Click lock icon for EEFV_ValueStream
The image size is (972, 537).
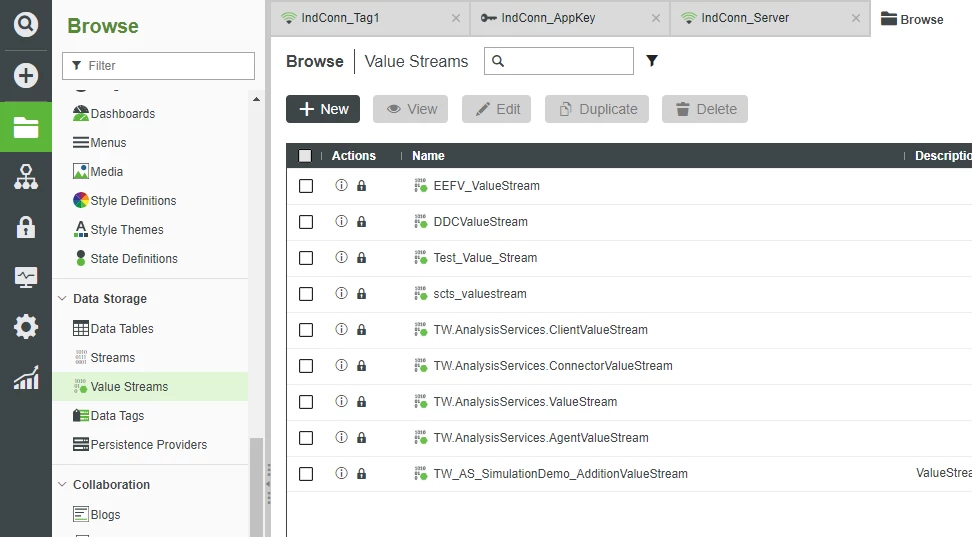click(x=361, y=185)
